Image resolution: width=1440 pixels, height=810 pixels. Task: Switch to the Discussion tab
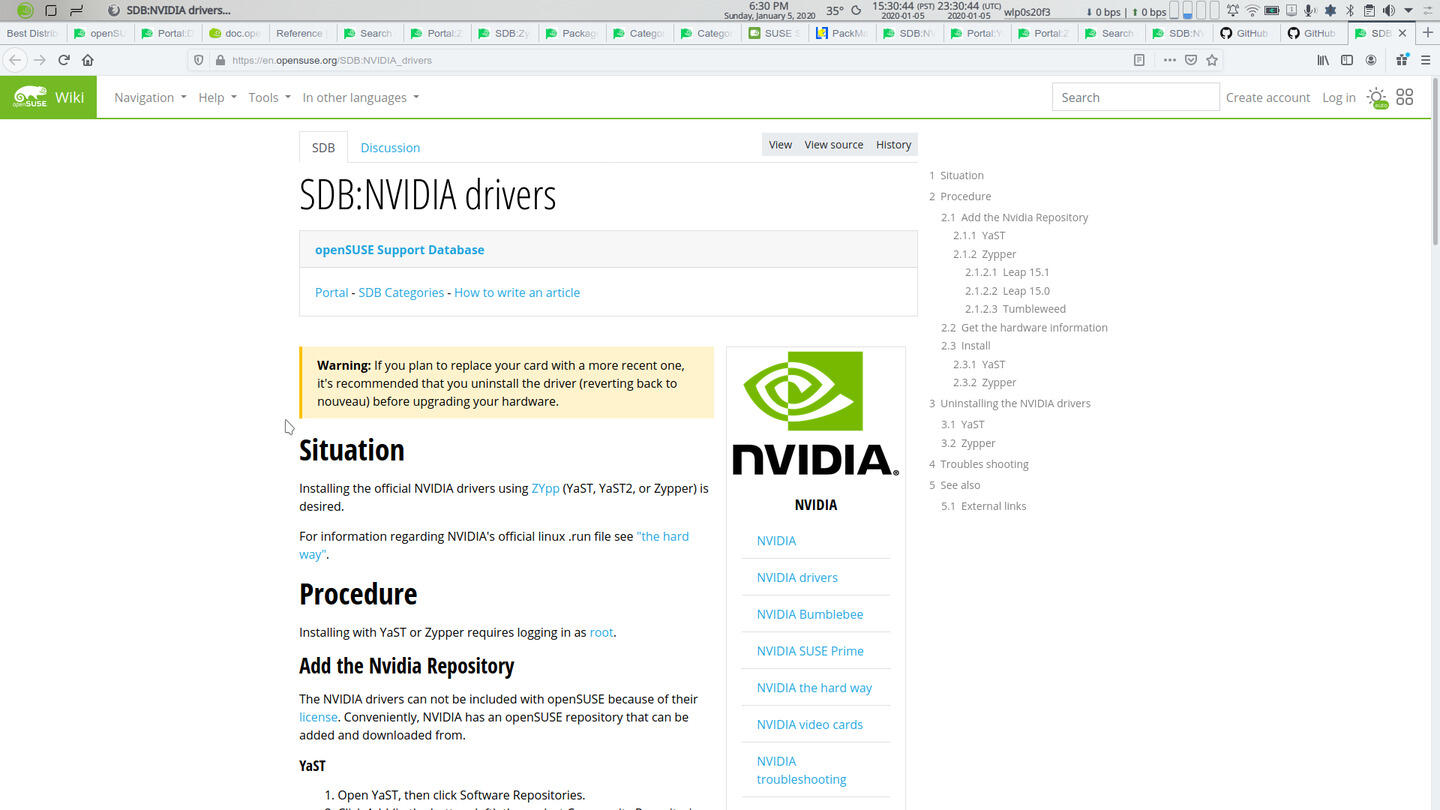(x=390, y=147)
